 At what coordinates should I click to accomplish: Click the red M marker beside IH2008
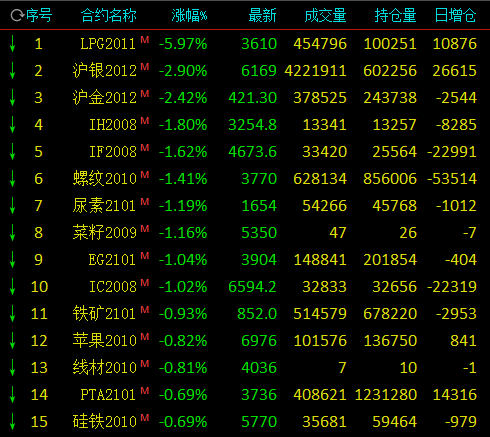pos(145,120)
